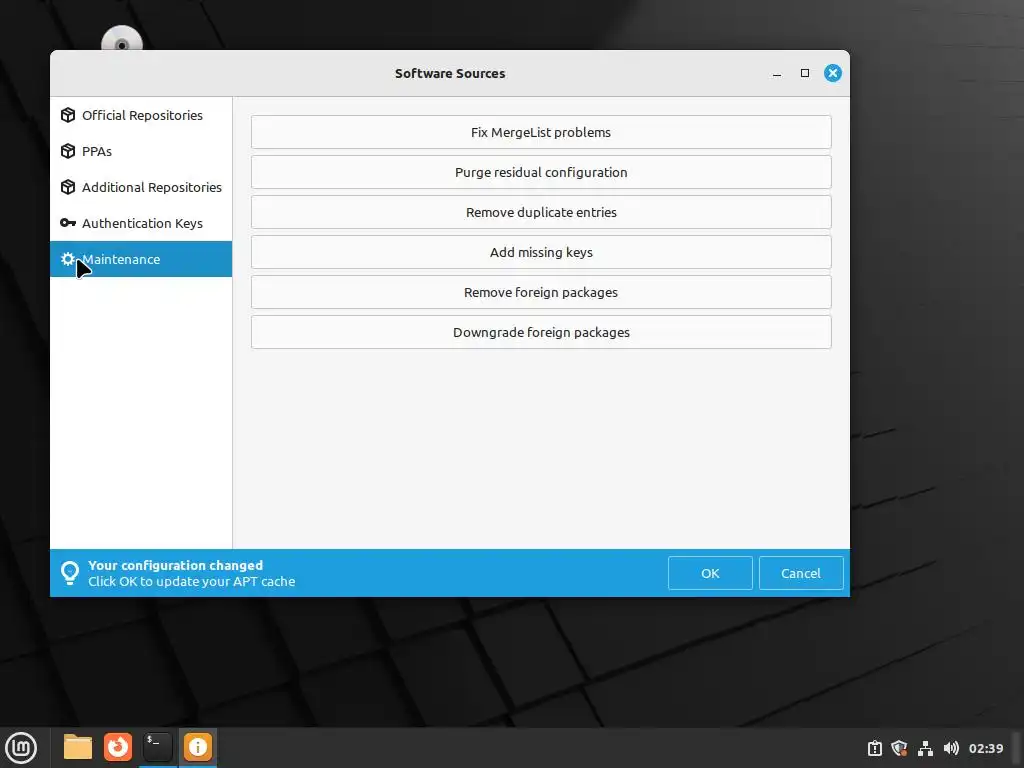The image size is (1024, 768).
Task: Minimize the Software Sources window
Action: click(x=776, y=74)
